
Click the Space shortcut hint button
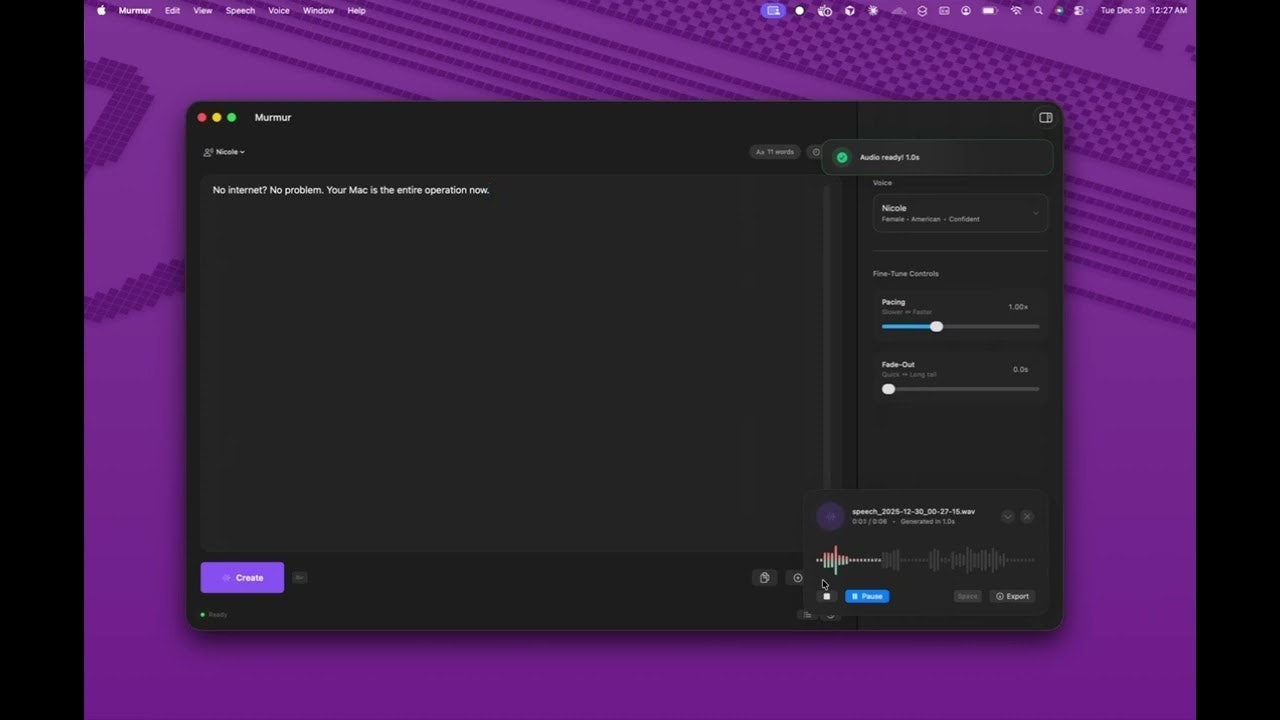point(967,596)
